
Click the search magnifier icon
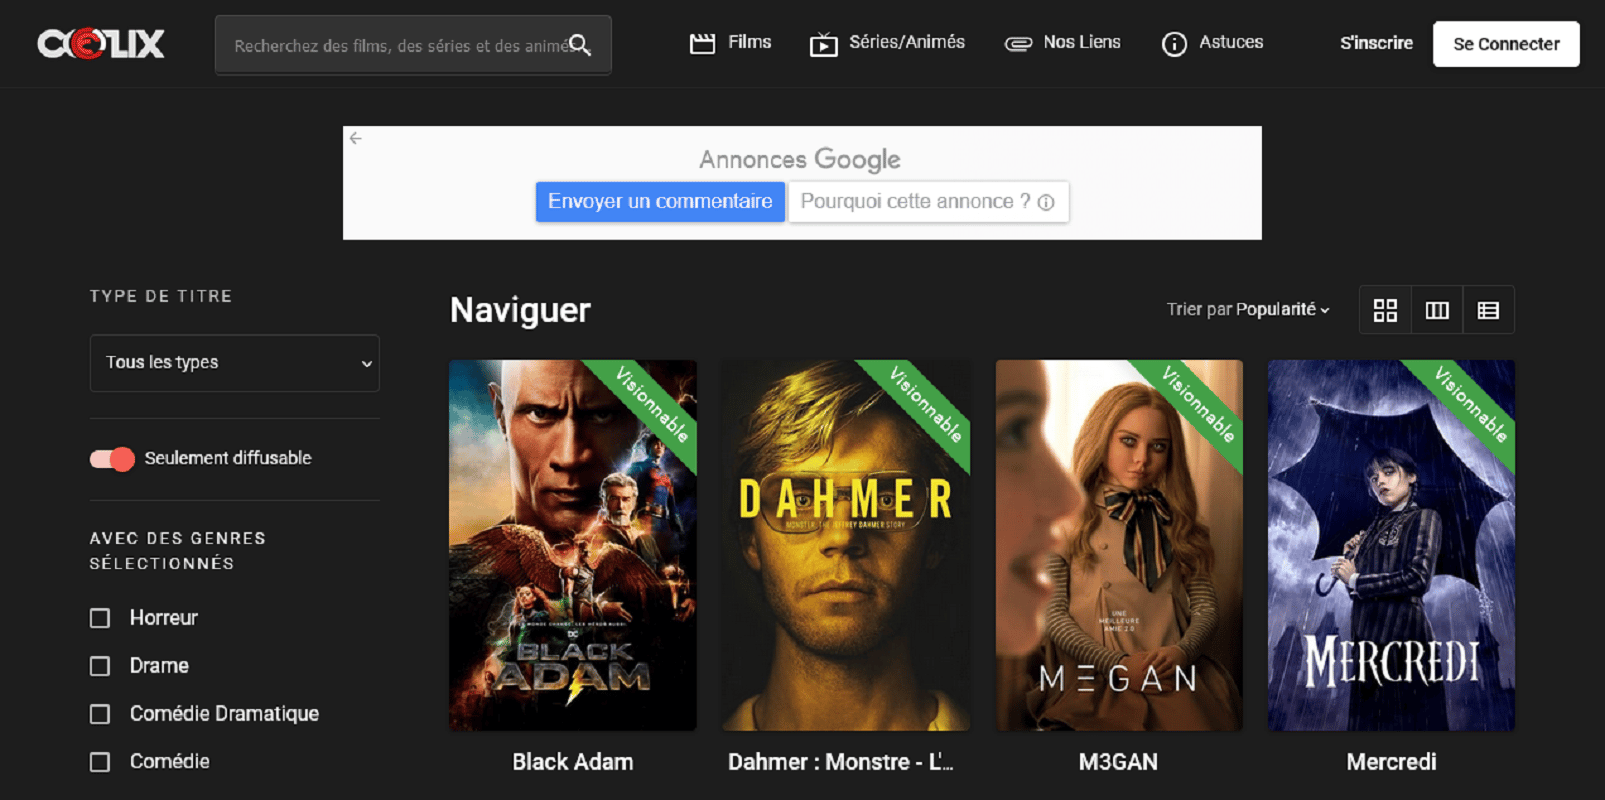click(x=580, y=45)
